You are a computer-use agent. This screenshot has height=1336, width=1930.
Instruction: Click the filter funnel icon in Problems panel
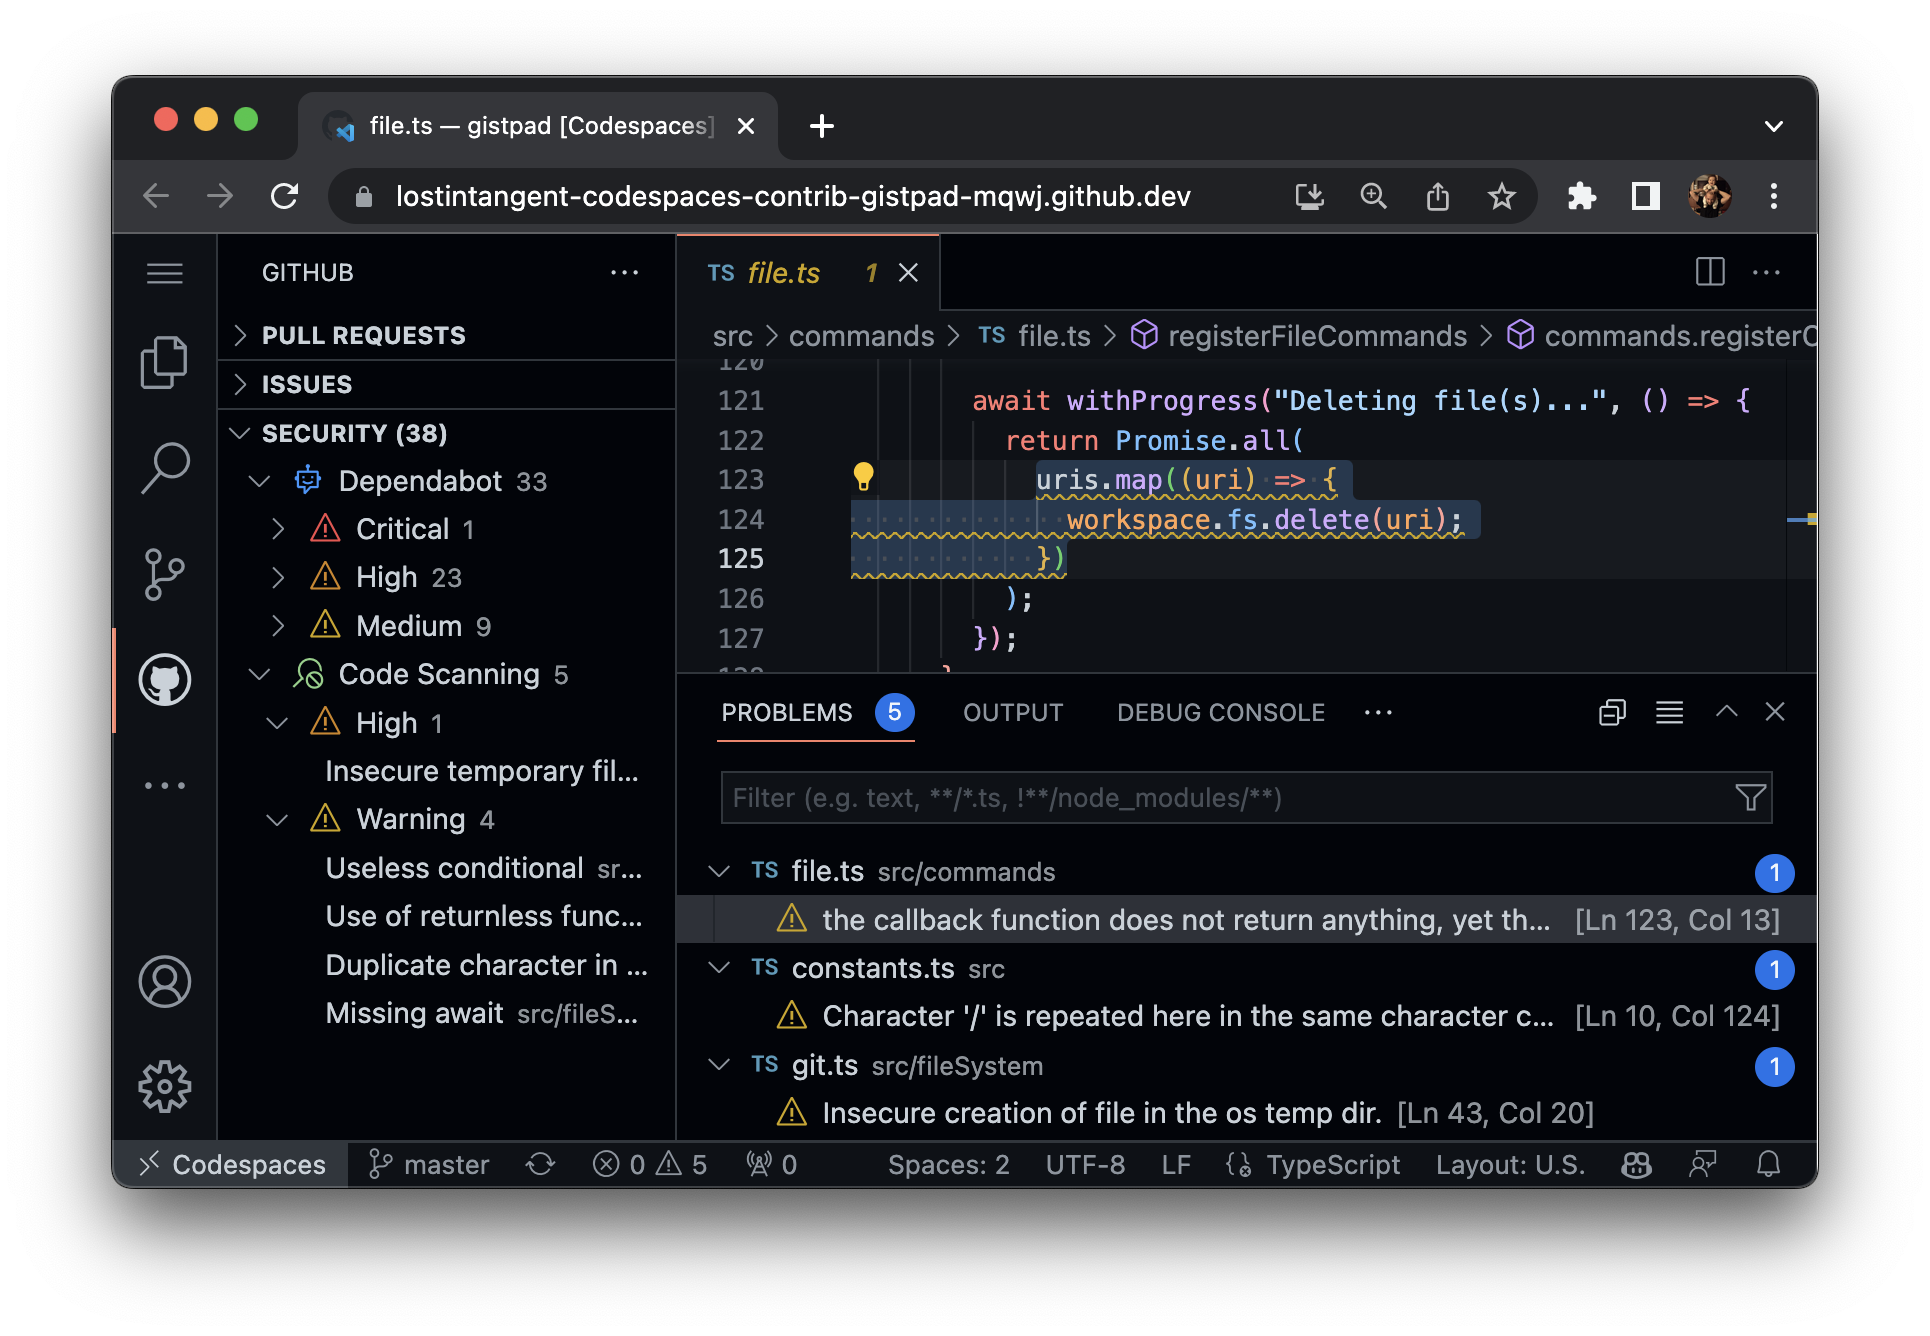tap(1748, 797)
